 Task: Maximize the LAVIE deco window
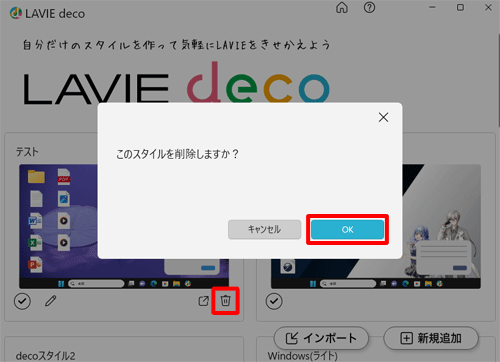pyautogui.click(x=460, y=7)
